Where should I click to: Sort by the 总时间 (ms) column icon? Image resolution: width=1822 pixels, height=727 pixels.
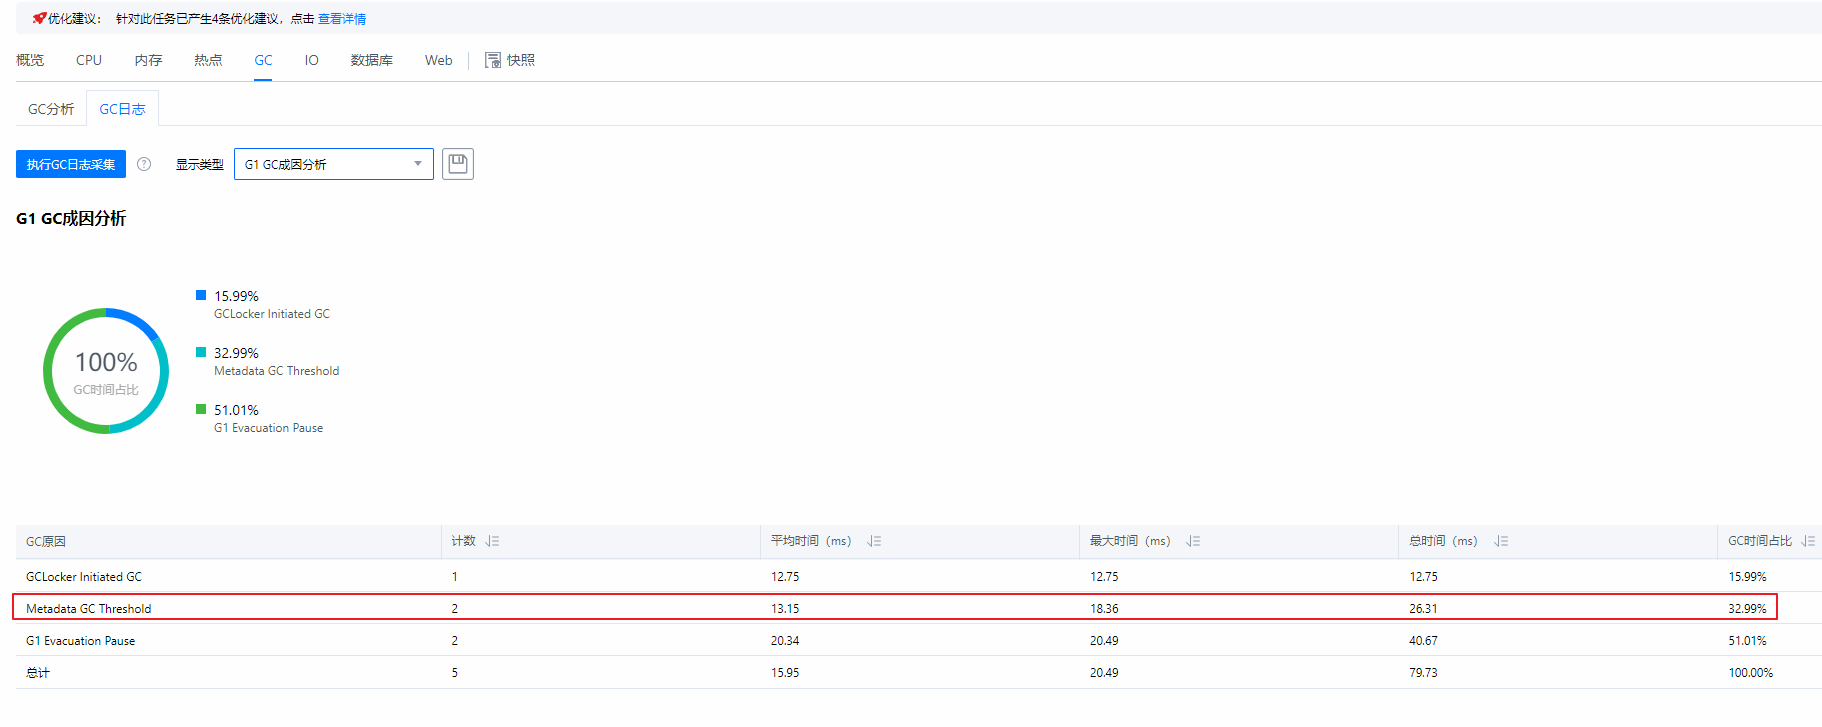pyautogui.click(x=1501, y=541)
